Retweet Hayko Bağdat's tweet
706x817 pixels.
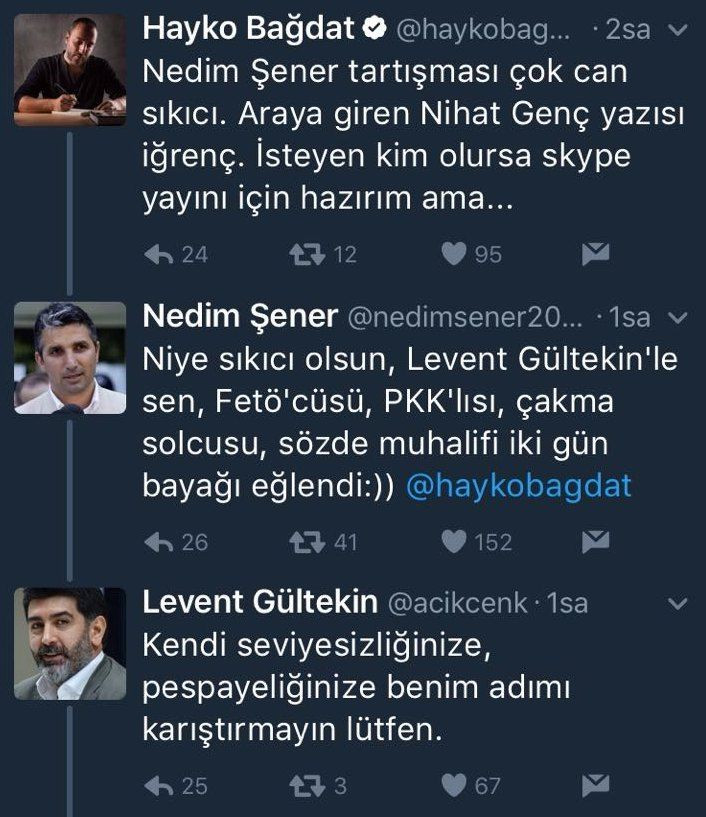tap(307, 255)
